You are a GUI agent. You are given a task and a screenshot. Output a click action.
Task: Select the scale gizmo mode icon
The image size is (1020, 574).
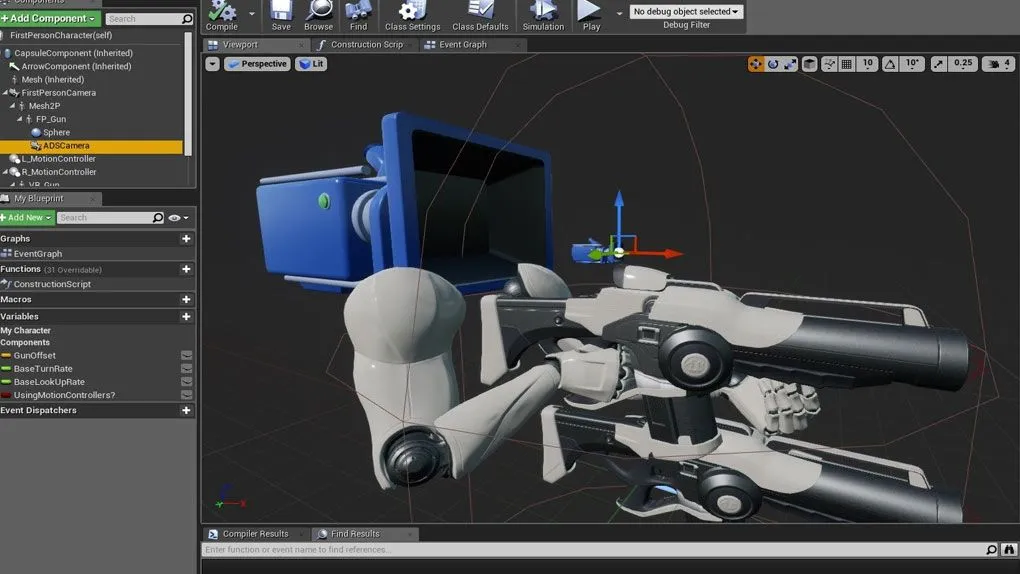790,64
